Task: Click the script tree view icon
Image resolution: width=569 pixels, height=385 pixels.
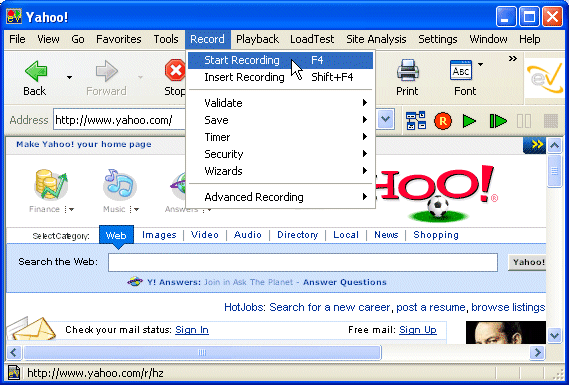Action: tap(416, 120)
